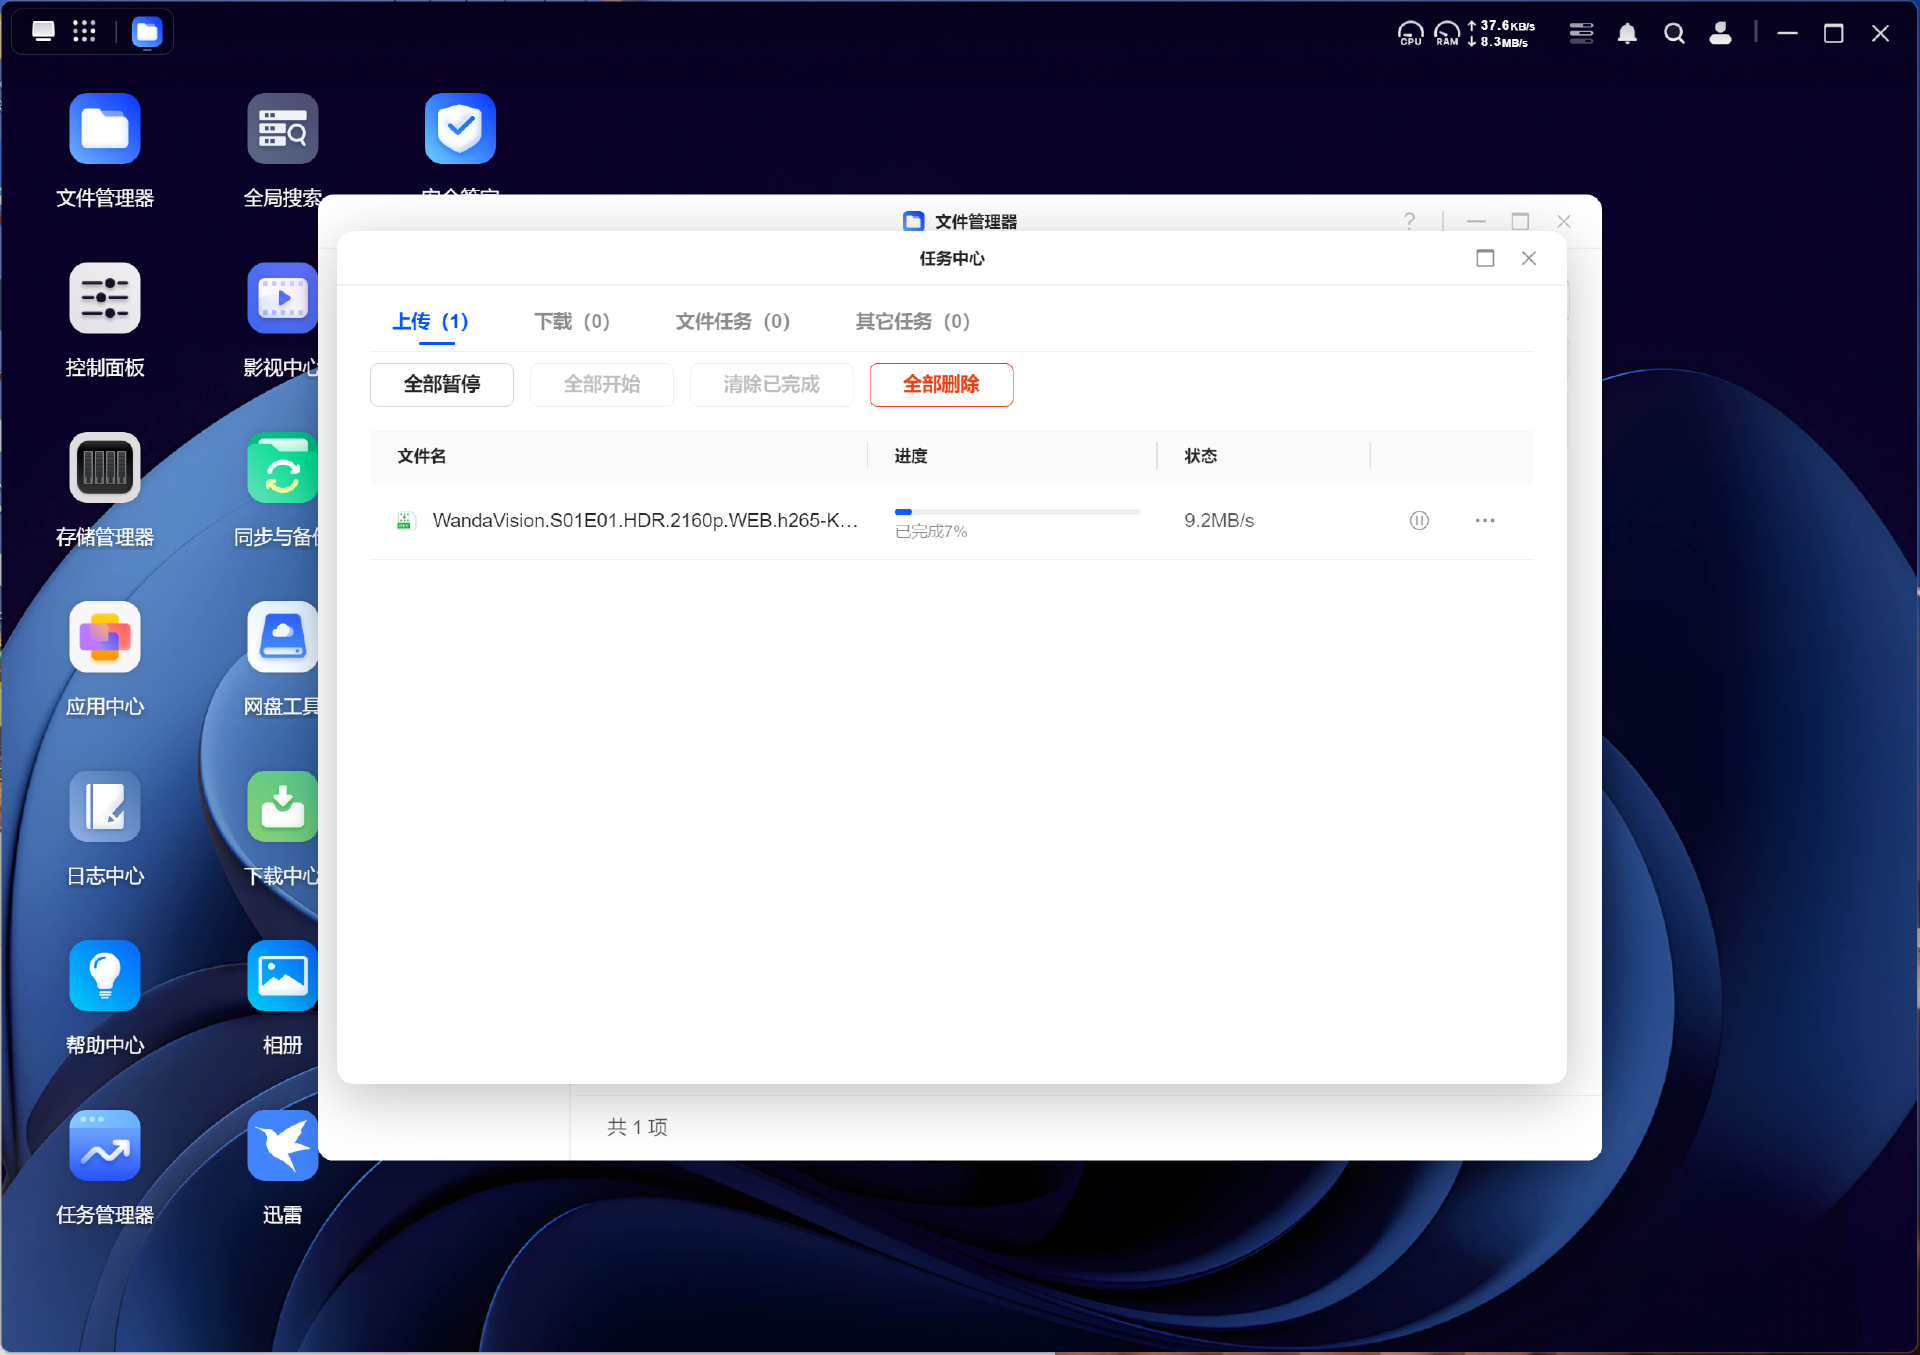This screenshot has height=1355, width=1920.
Task: Open the user account icon
Action: point(1720,33)
